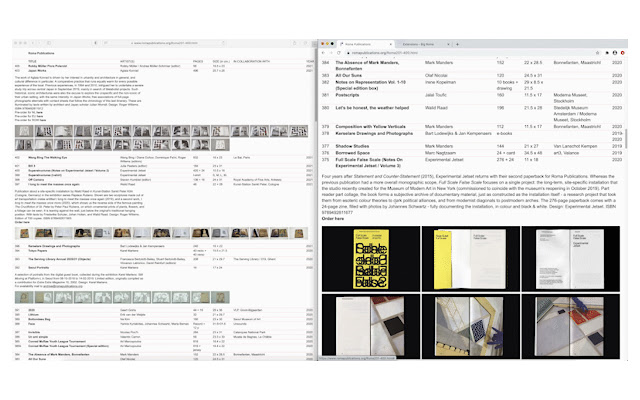This screenshot has height=400, width=640.
Task: Click Roma Publications heading in Safari window
Action: (x=41, y=53)
